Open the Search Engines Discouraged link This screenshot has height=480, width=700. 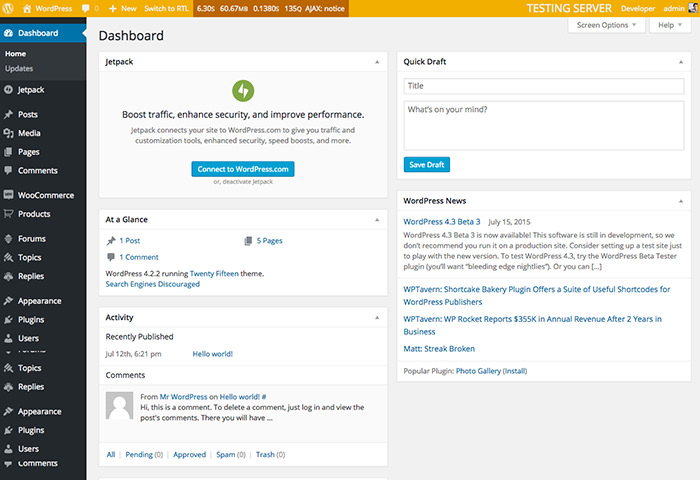pyautogui.click(x=152, y=284)
